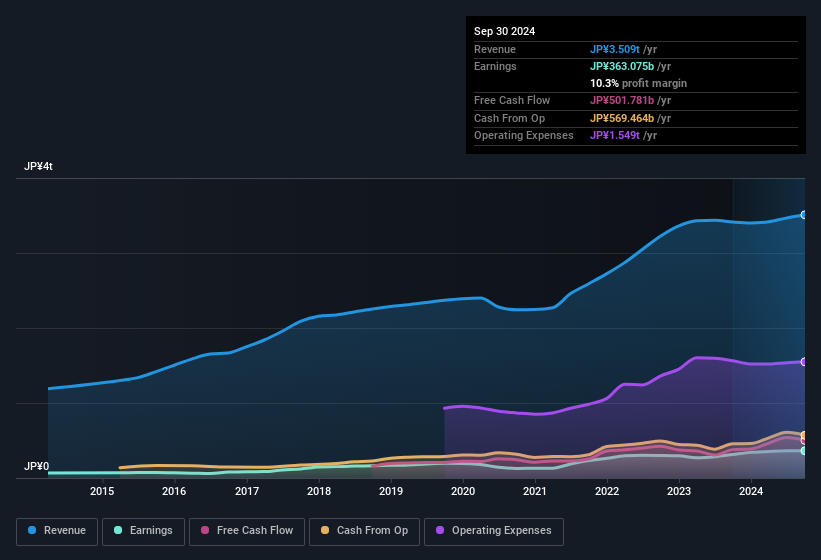821x560 pixels.
Task: Click the 2015 x-axis label
Action: coord(102,491)
